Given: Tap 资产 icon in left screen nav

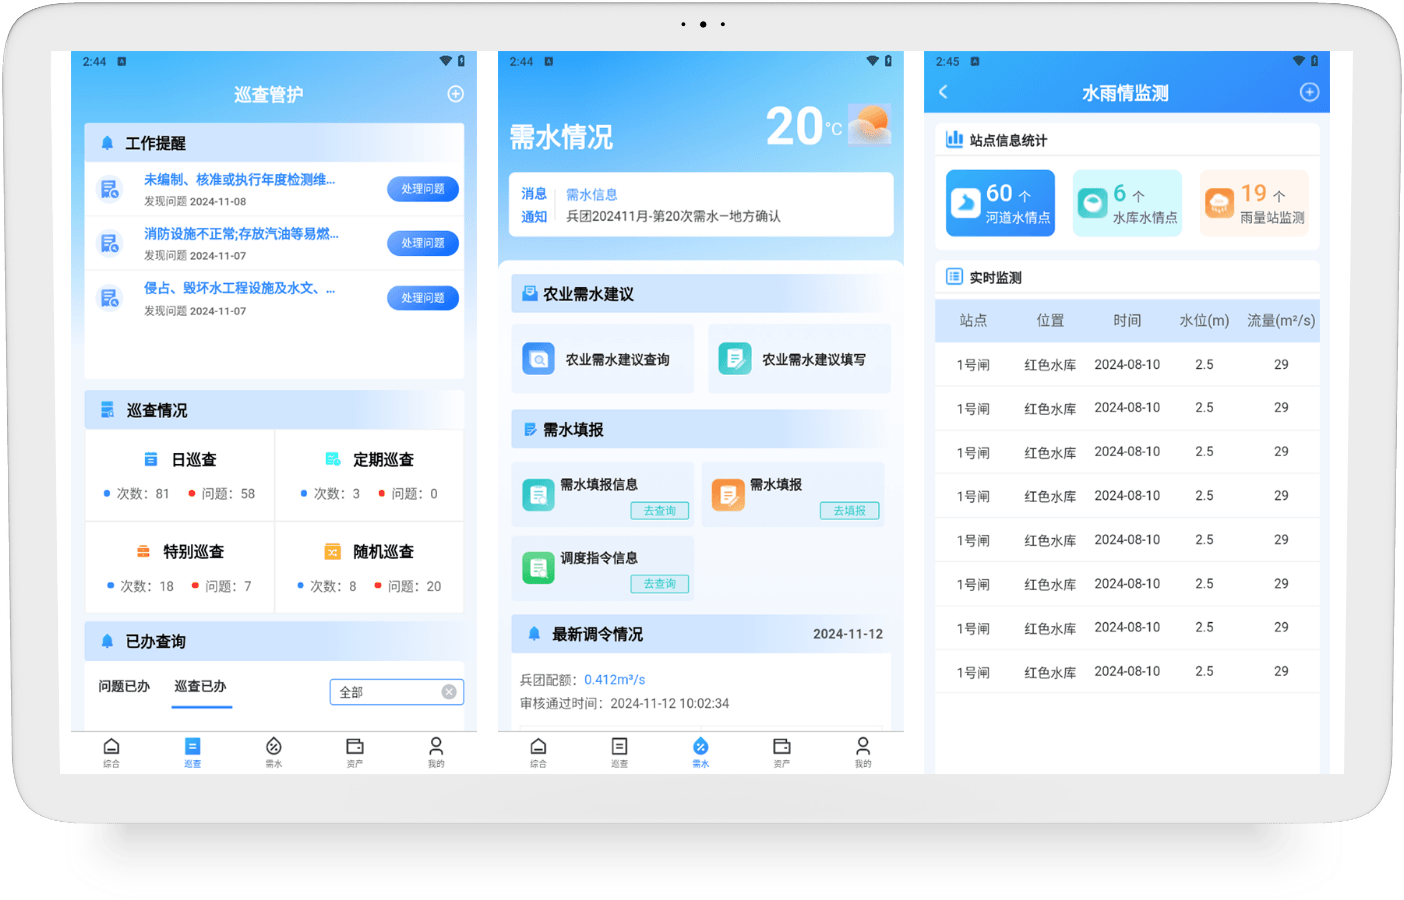Looking at the screenshot, I should pyautogui.click(x=355, y=747).
